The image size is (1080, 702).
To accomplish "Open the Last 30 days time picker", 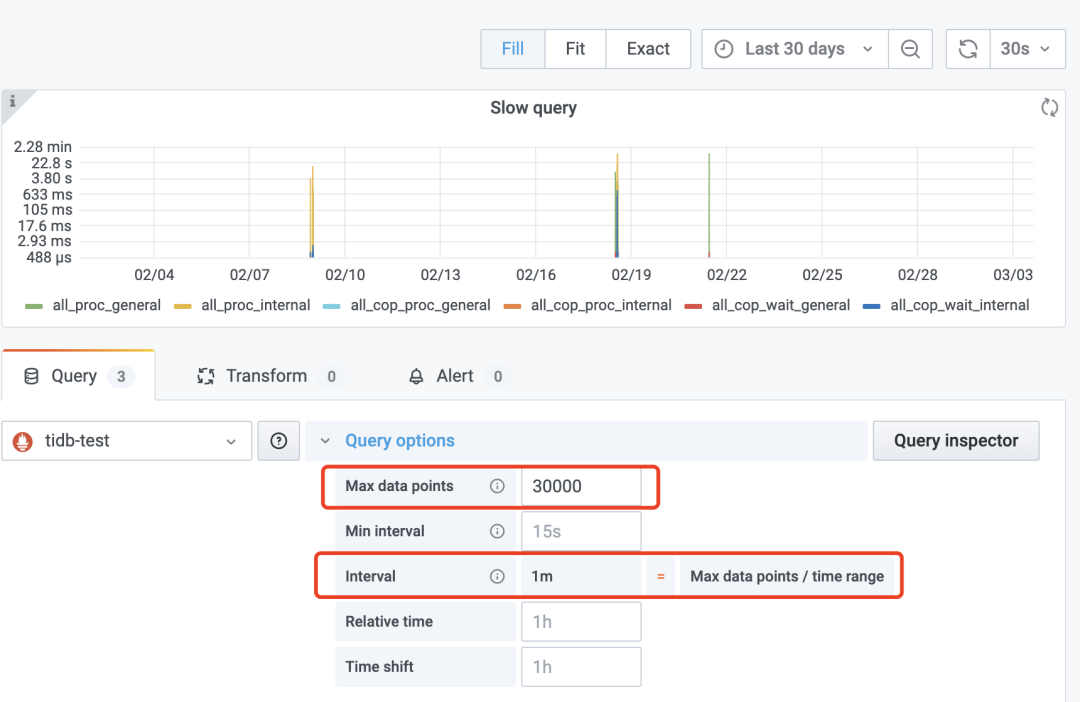I will pos(795,49).
